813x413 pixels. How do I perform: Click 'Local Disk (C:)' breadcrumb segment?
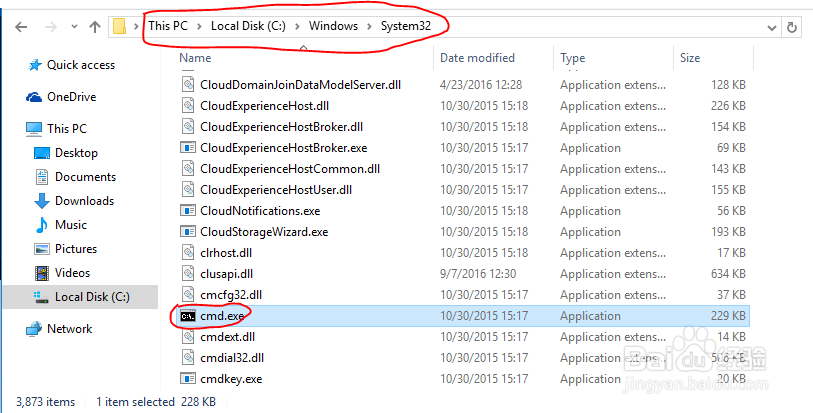coord(248,26)
